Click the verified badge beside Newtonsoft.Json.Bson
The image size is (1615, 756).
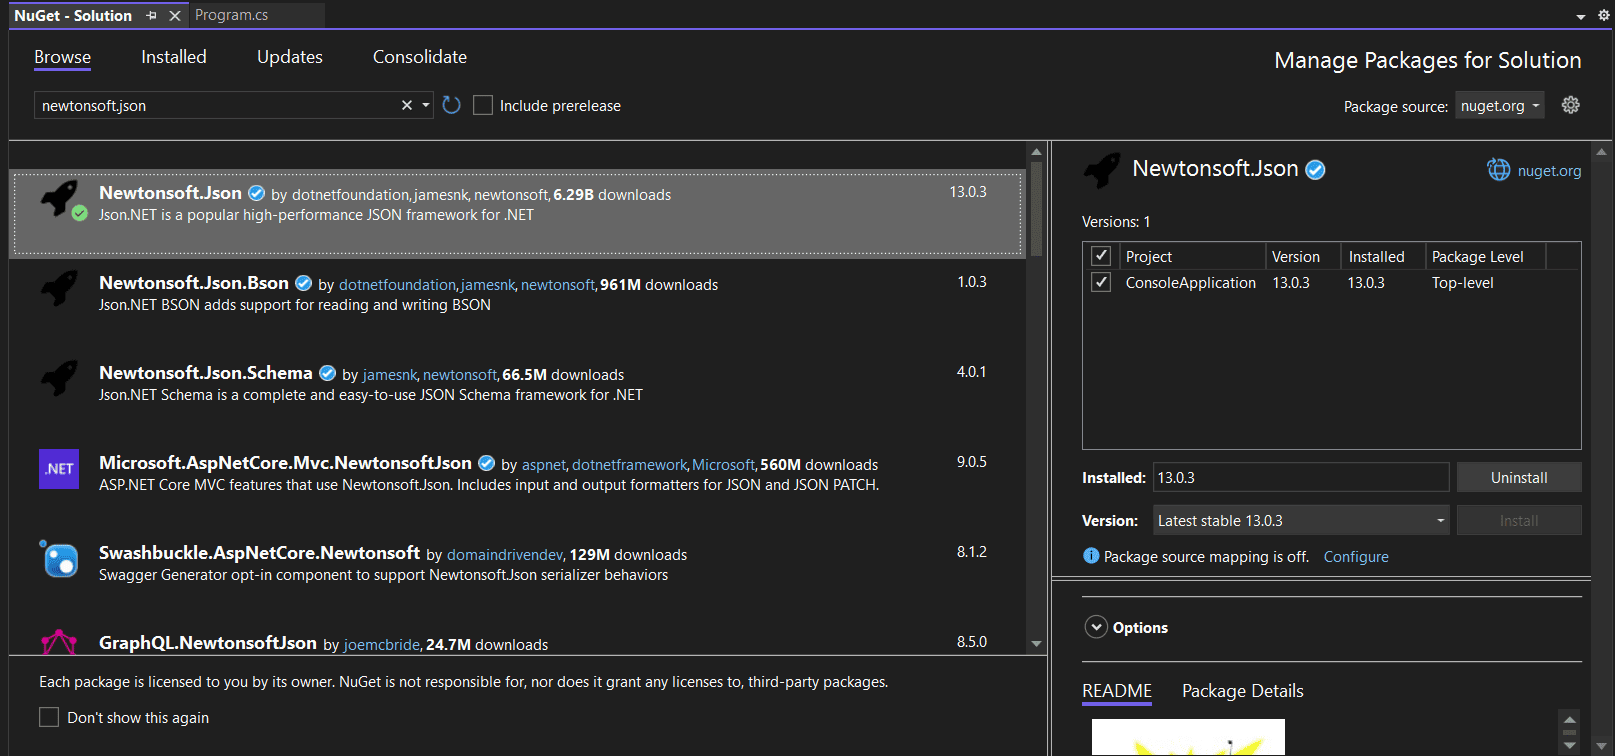click(303, 283)
